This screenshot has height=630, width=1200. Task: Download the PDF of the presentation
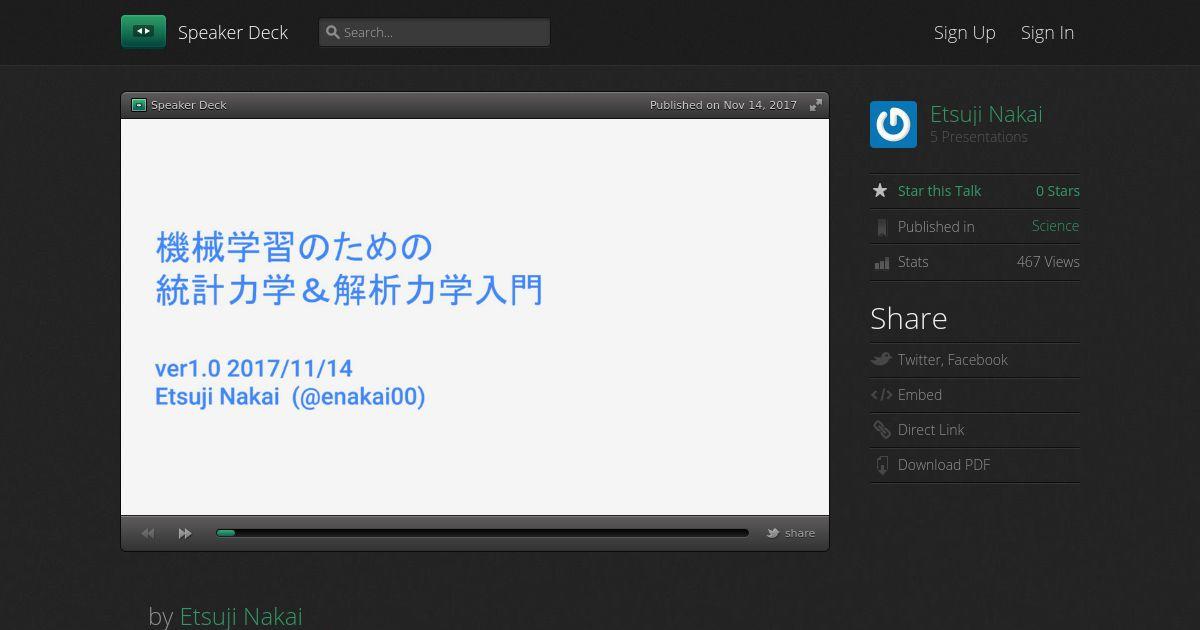[944, 465]
